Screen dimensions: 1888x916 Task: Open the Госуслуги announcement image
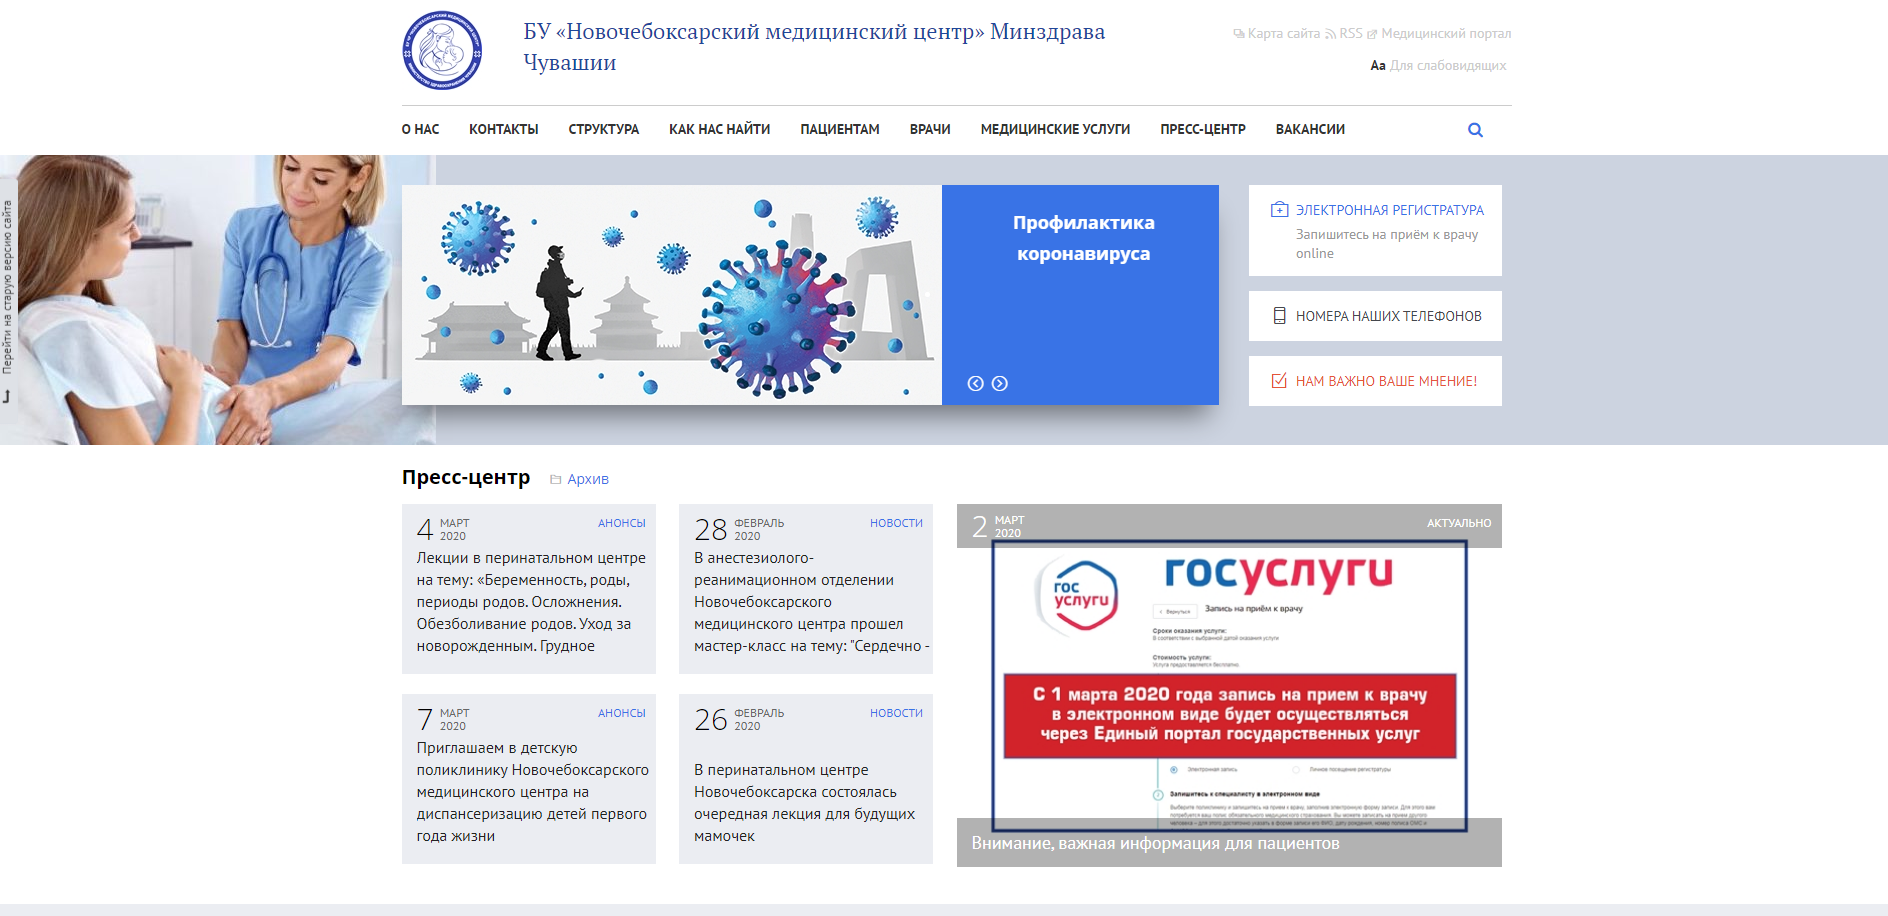pos(1229,685)
